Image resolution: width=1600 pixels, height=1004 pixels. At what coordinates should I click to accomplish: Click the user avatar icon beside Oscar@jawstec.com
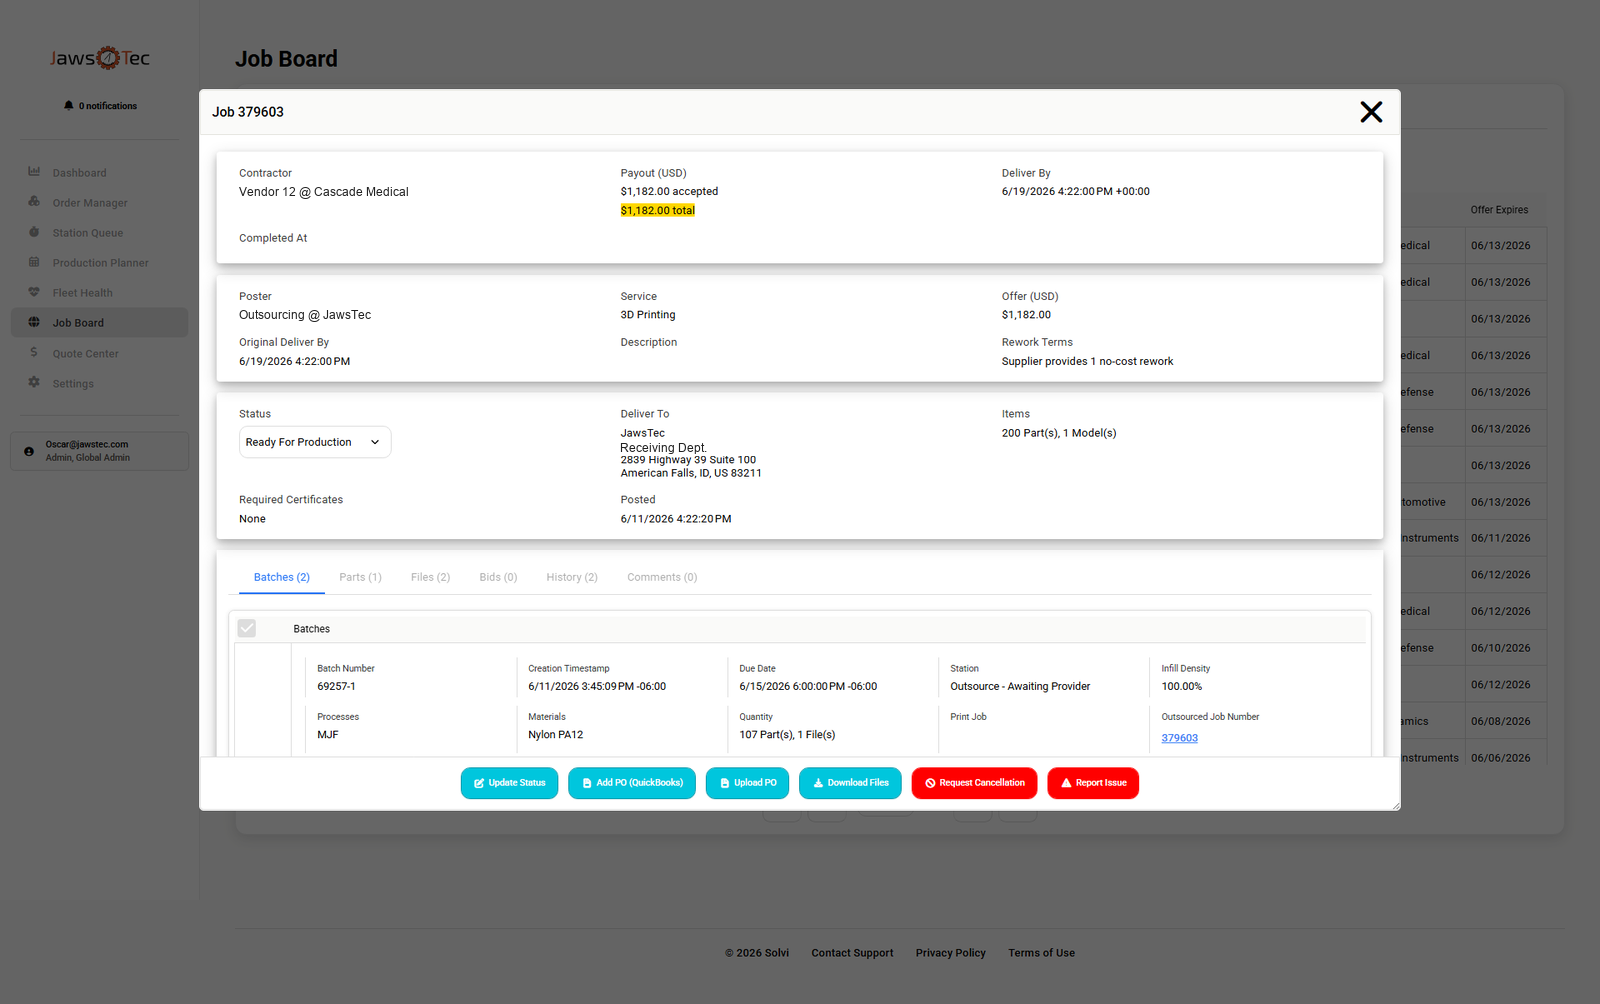pyautogui.click(x=29, y=451)
